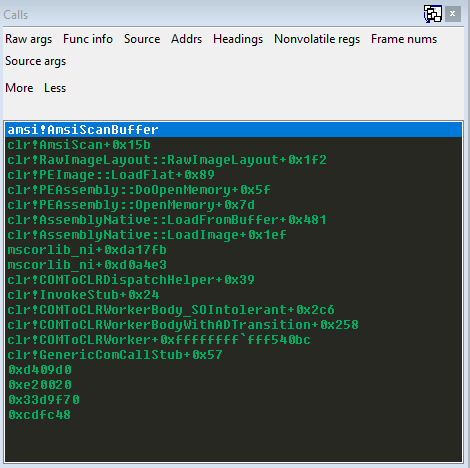Select the clr!COMToCLRWorker frame
The width and height of the screenshot is (470, 468).
pyautogui.click(x=234, y=340)
